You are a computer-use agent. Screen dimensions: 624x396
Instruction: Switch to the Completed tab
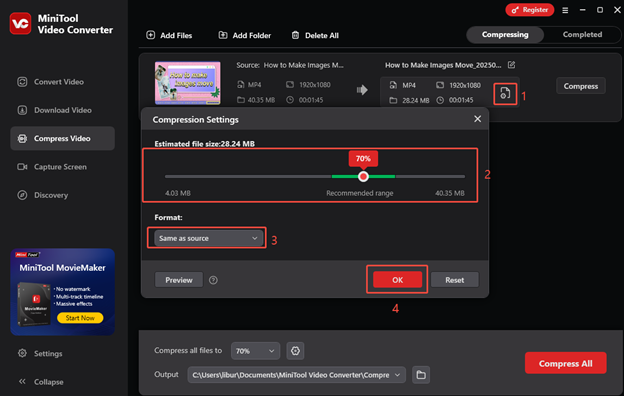[582, 35]
